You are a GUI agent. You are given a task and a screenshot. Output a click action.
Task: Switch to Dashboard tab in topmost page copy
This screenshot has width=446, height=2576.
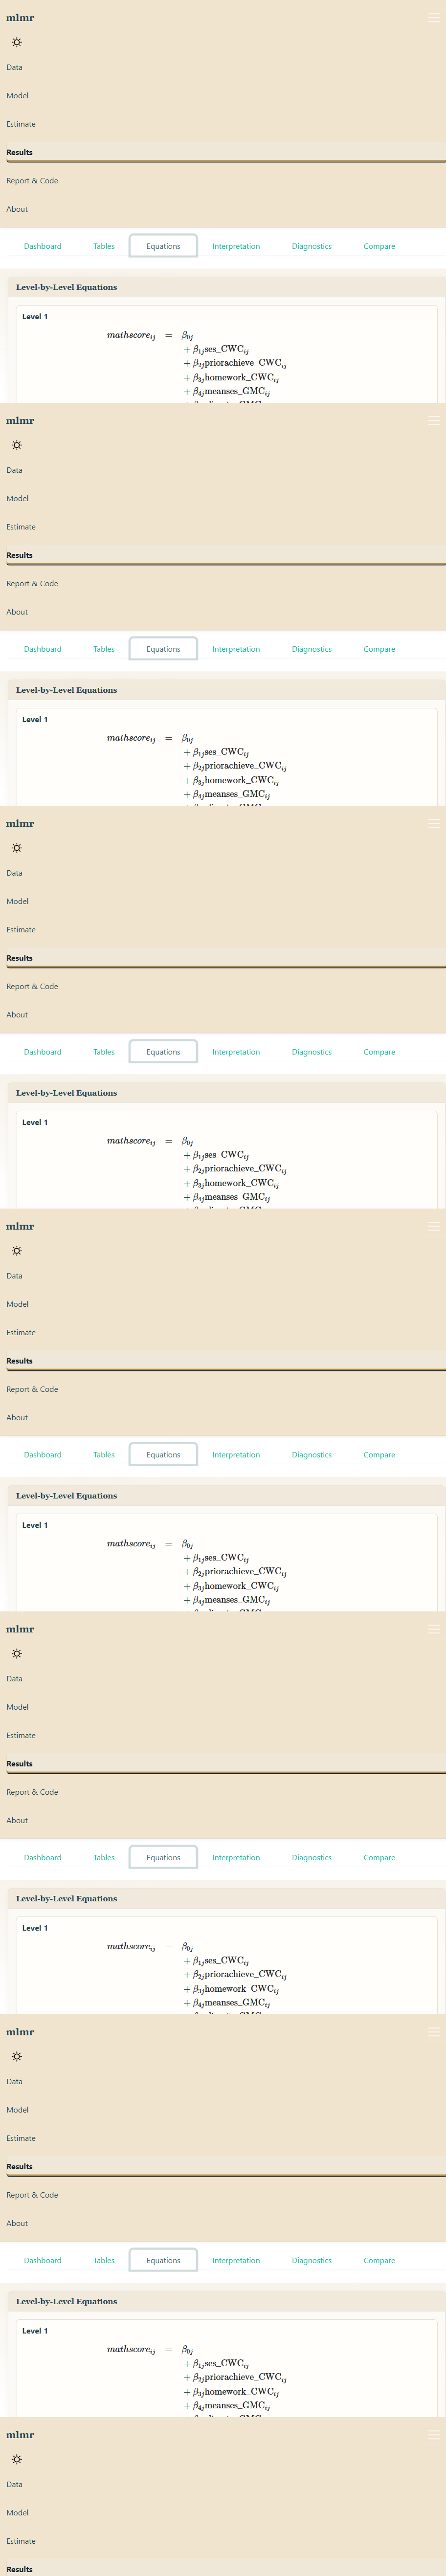[43, 246]
